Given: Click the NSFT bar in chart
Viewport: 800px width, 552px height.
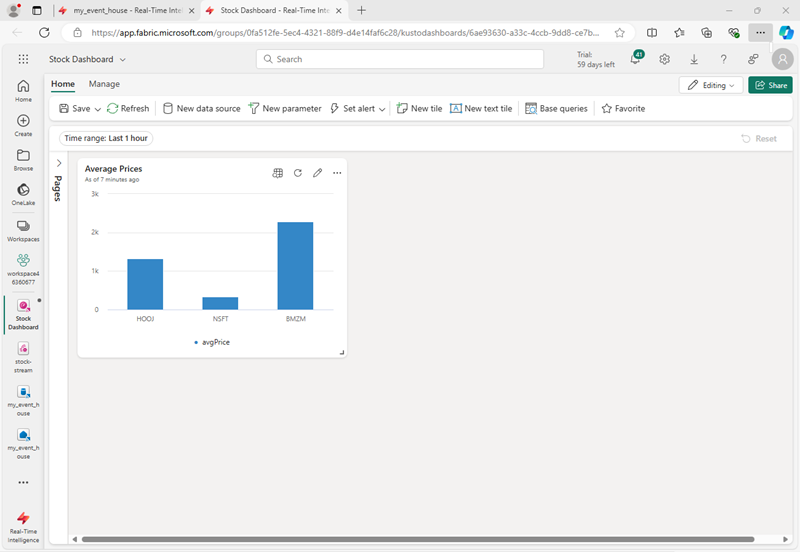Looking at the screenshot, I should point(220,304).
